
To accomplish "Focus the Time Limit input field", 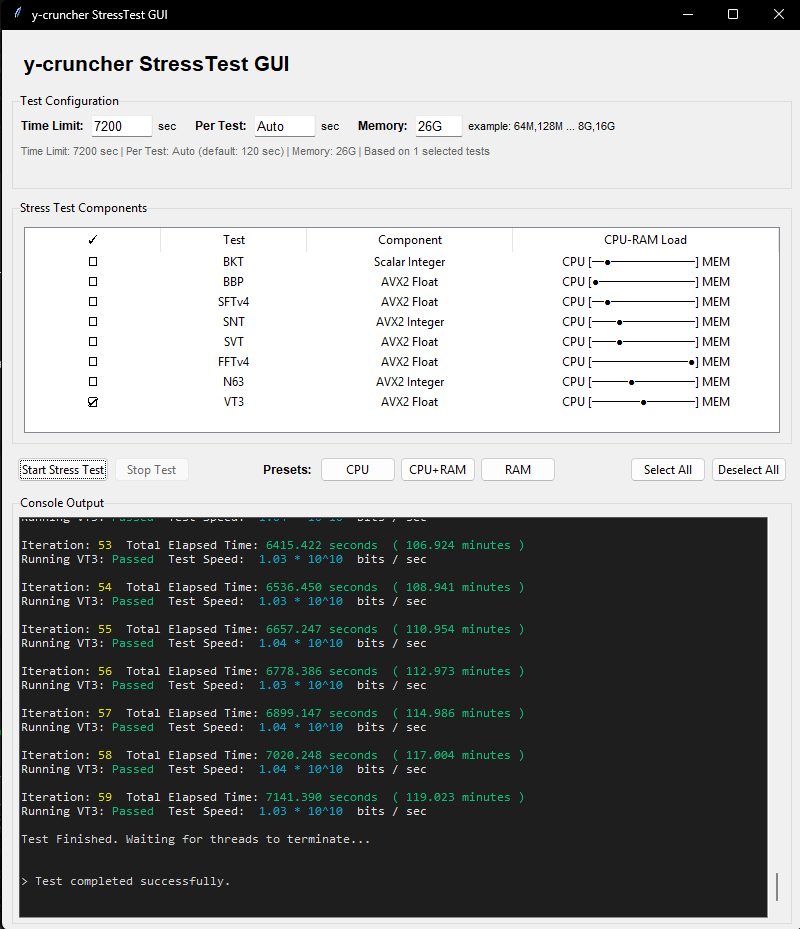I will 121,126.
